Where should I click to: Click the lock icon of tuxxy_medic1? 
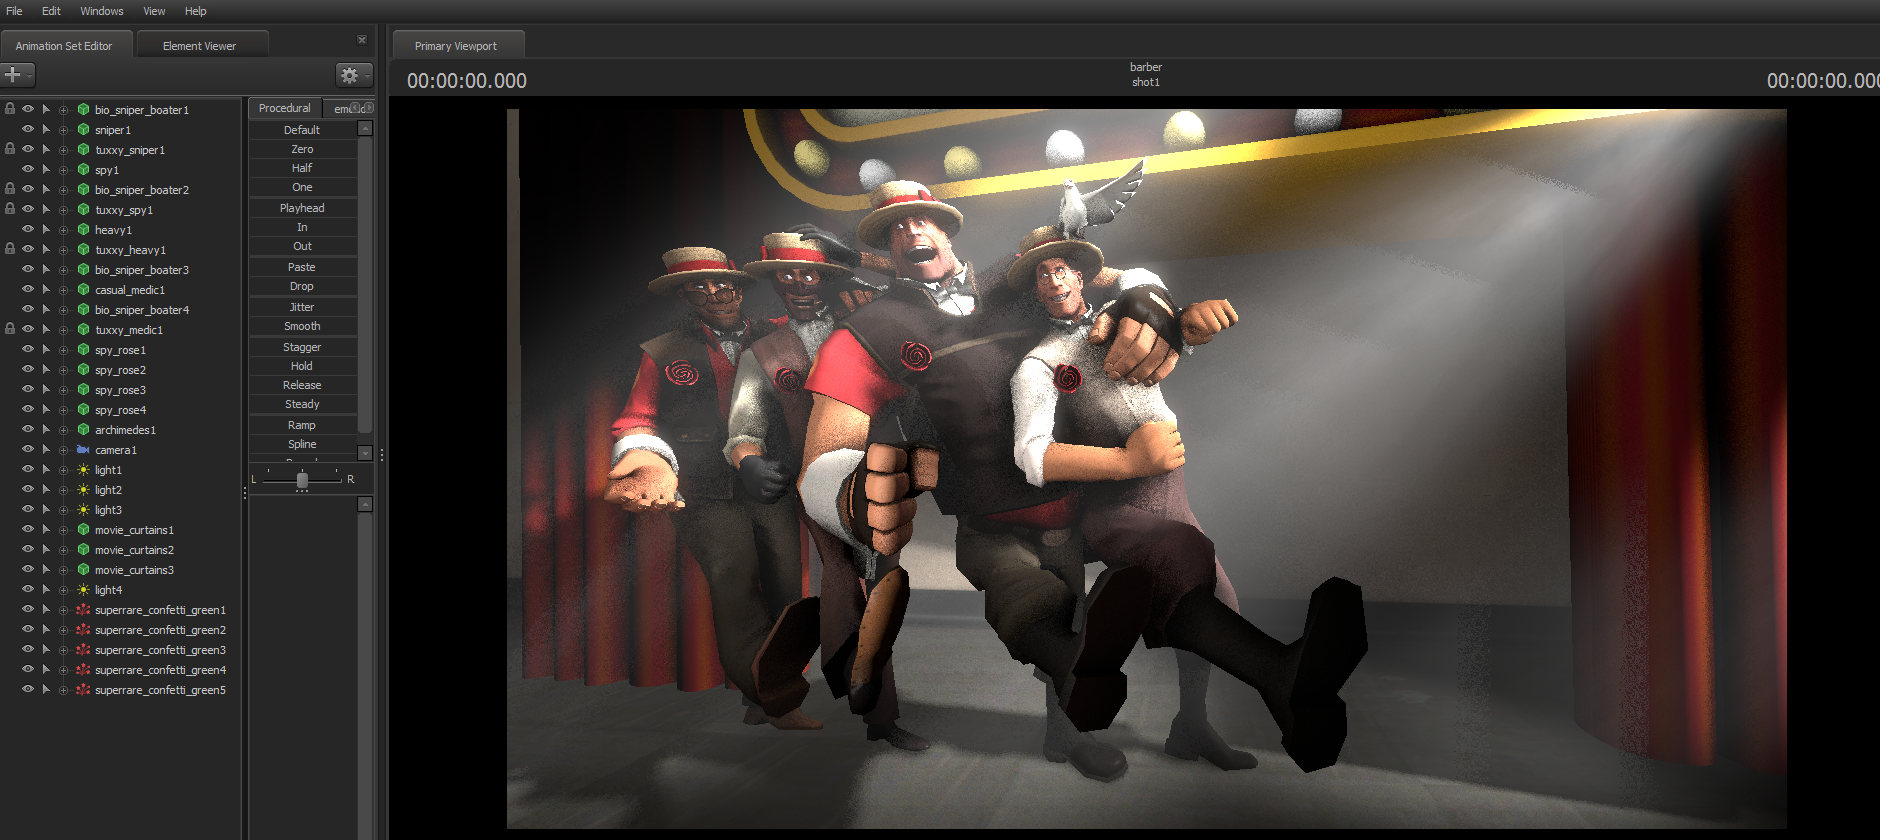[10, 329]
